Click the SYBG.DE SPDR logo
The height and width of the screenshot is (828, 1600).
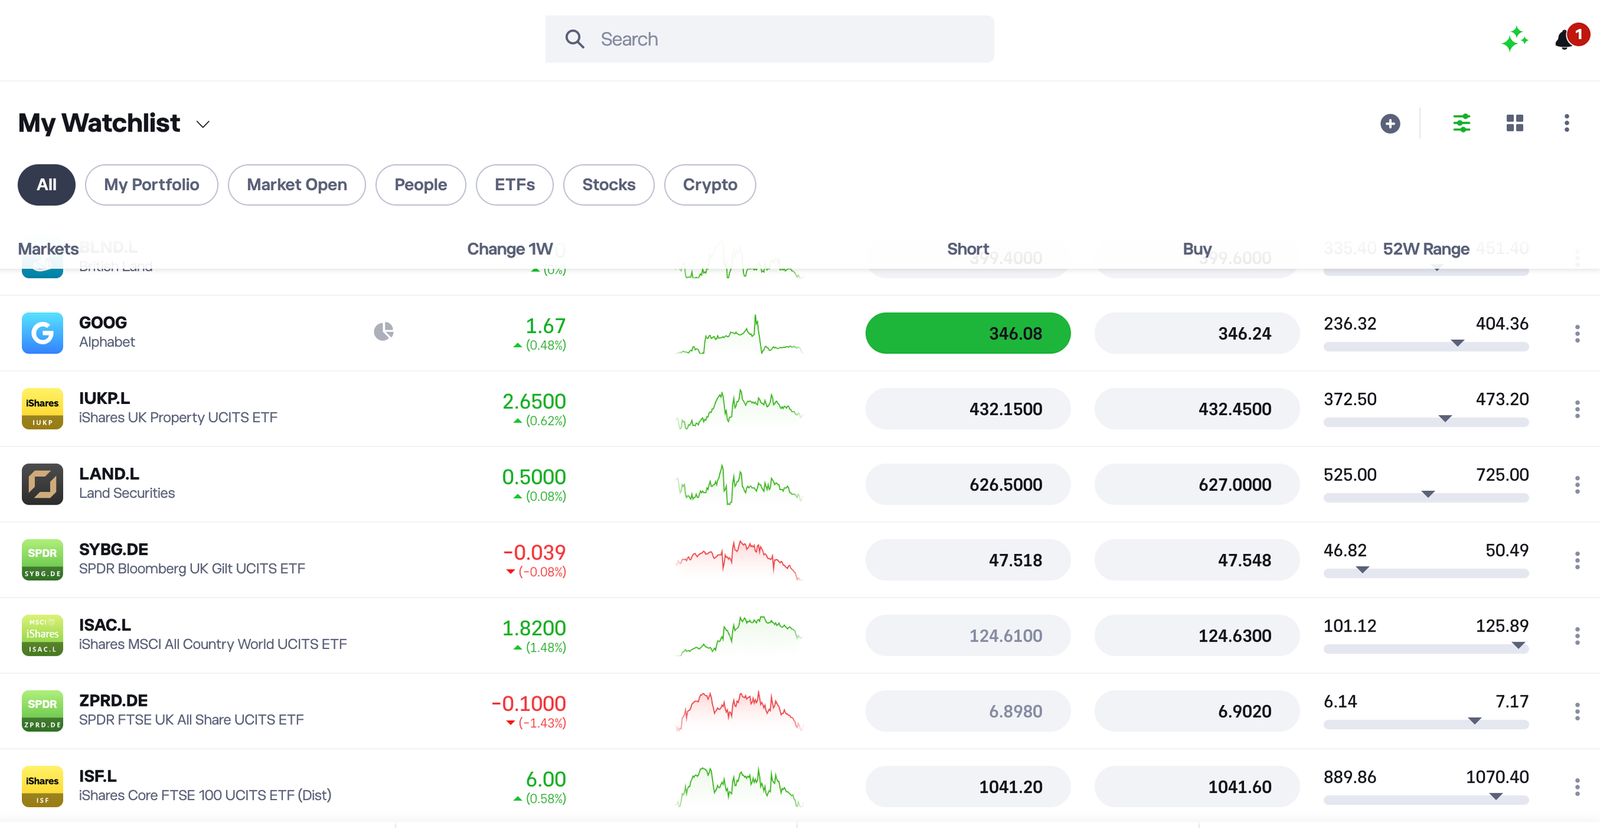click(42, 560)
